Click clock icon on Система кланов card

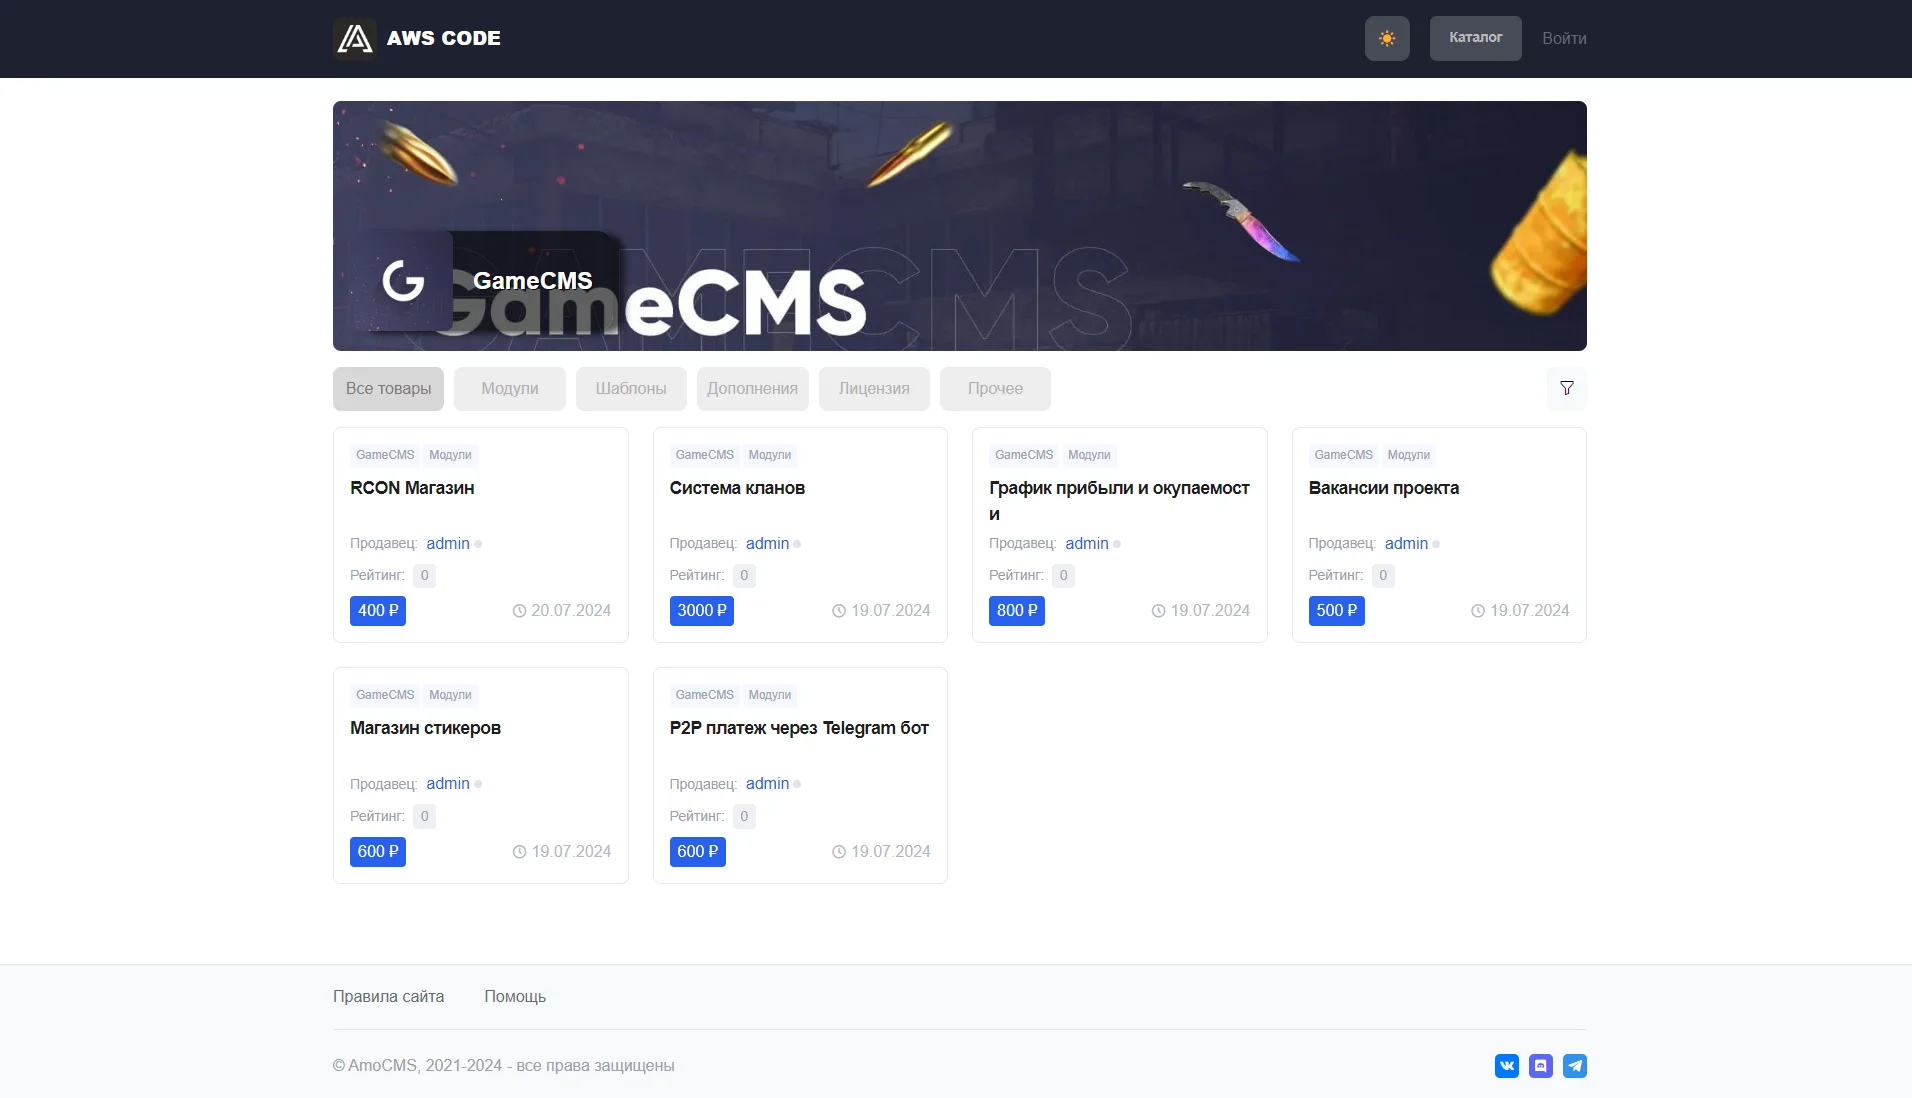[x=839, y=611]
